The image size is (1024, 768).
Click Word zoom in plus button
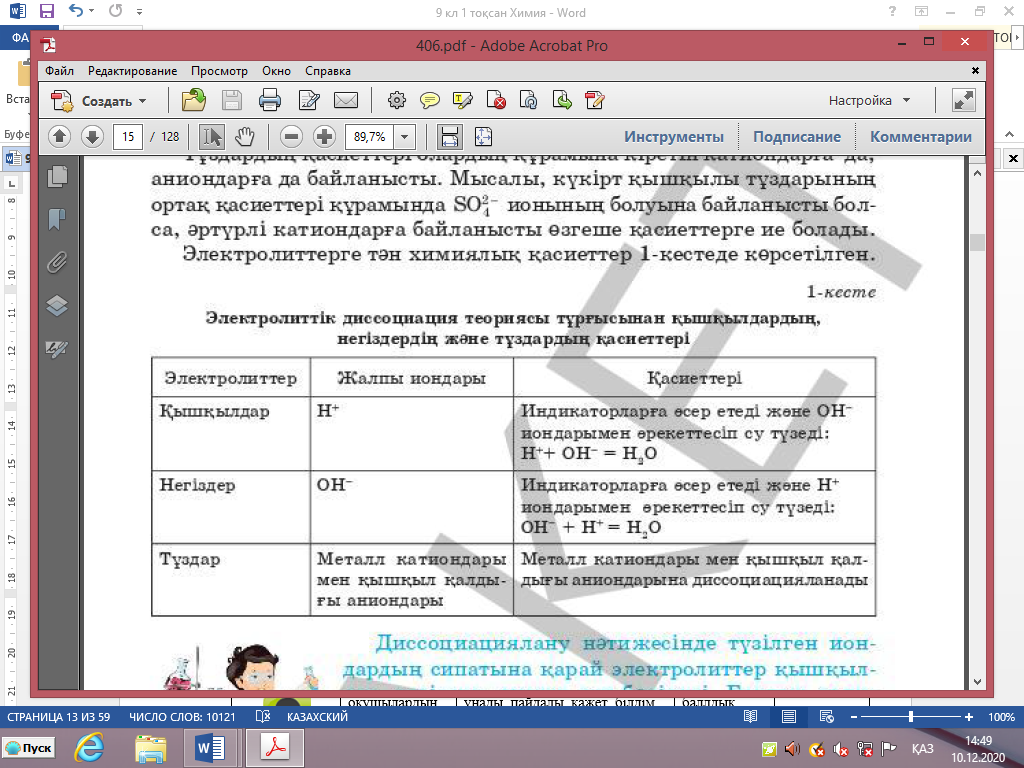click(969, 716)
